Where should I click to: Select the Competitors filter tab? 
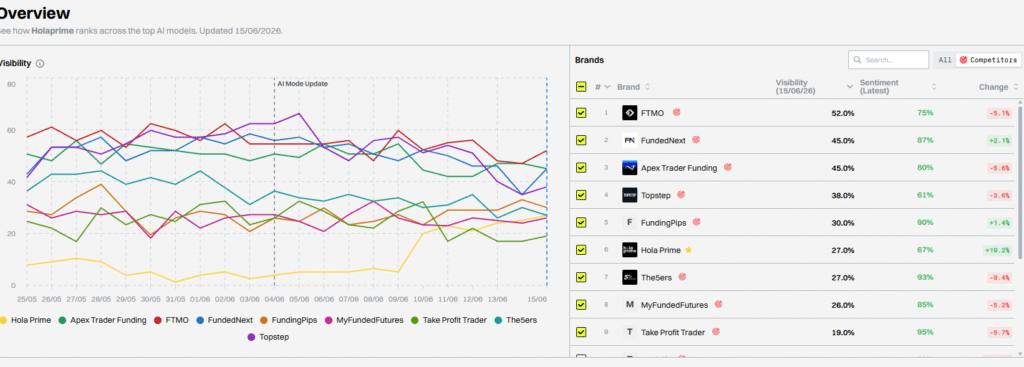click(988, 60)
